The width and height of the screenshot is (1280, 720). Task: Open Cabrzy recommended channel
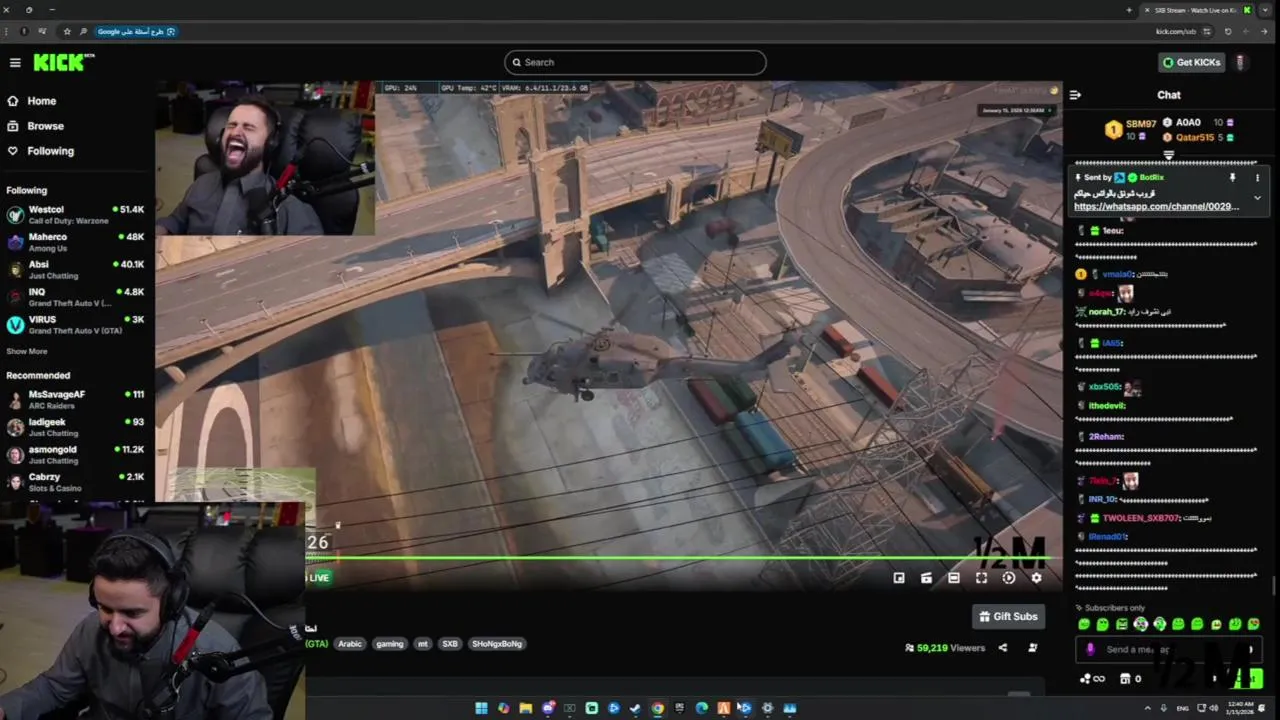[75, 481]
